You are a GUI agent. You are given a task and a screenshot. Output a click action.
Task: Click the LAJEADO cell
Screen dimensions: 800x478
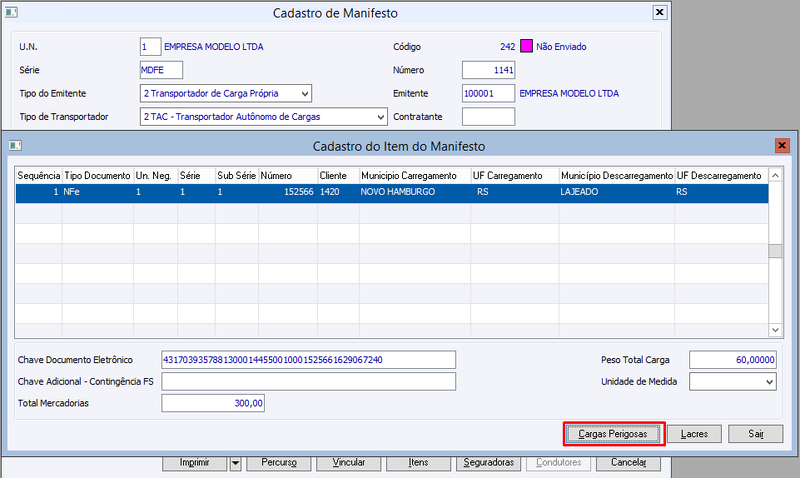617,192
